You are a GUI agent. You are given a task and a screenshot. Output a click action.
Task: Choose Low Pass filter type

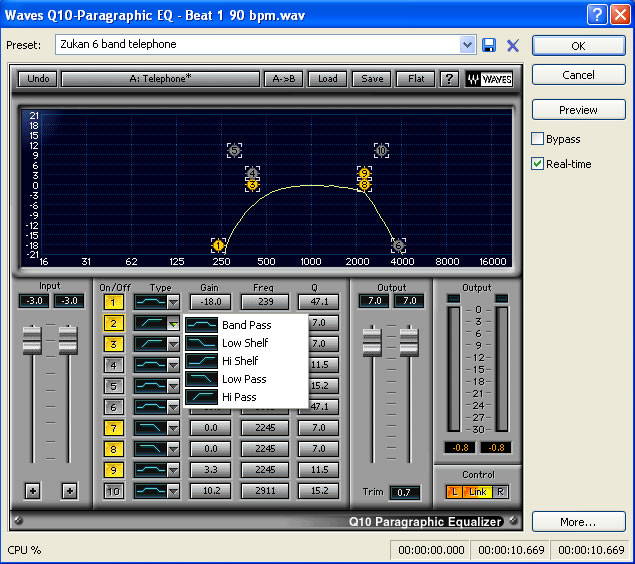coord(246,379)
